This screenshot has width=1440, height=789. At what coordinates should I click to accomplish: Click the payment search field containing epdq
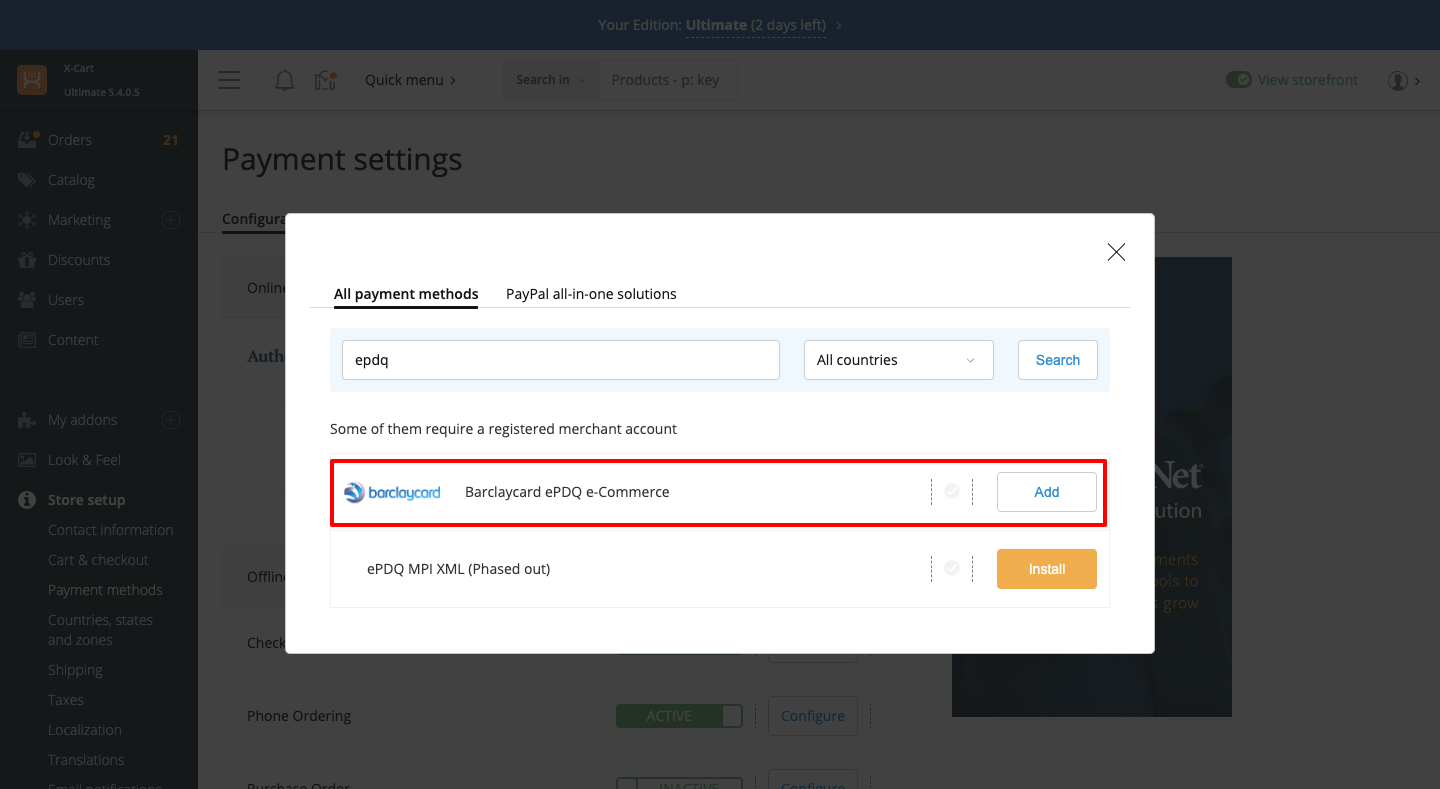click(x=560, y=360)
